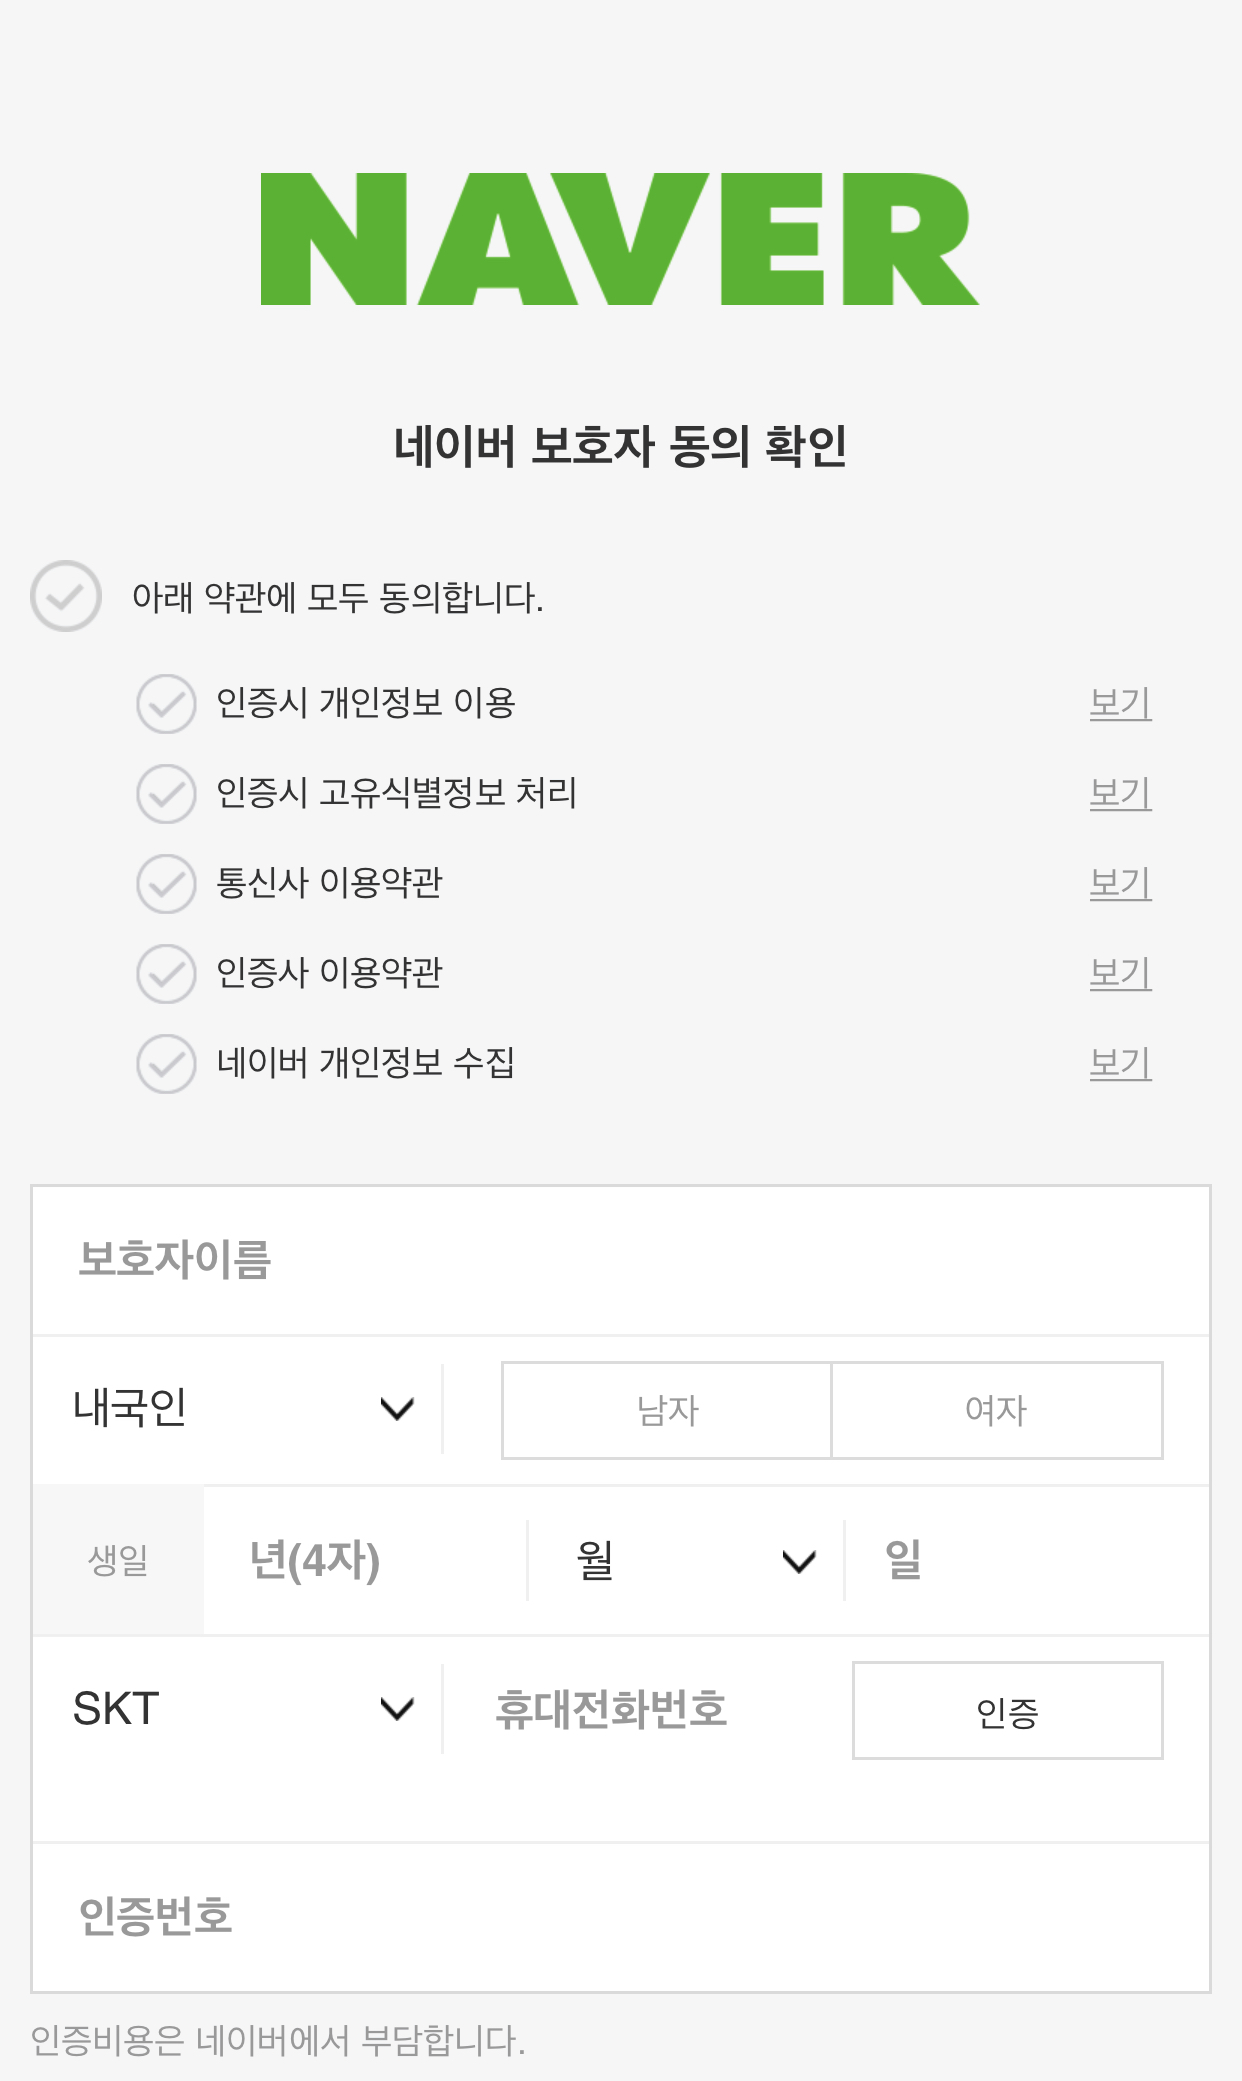The height and width of the screenshot is (2081, 1242).
Task: Check the 인증사 이용약관 agreement
Action: (x=166, y=974)
